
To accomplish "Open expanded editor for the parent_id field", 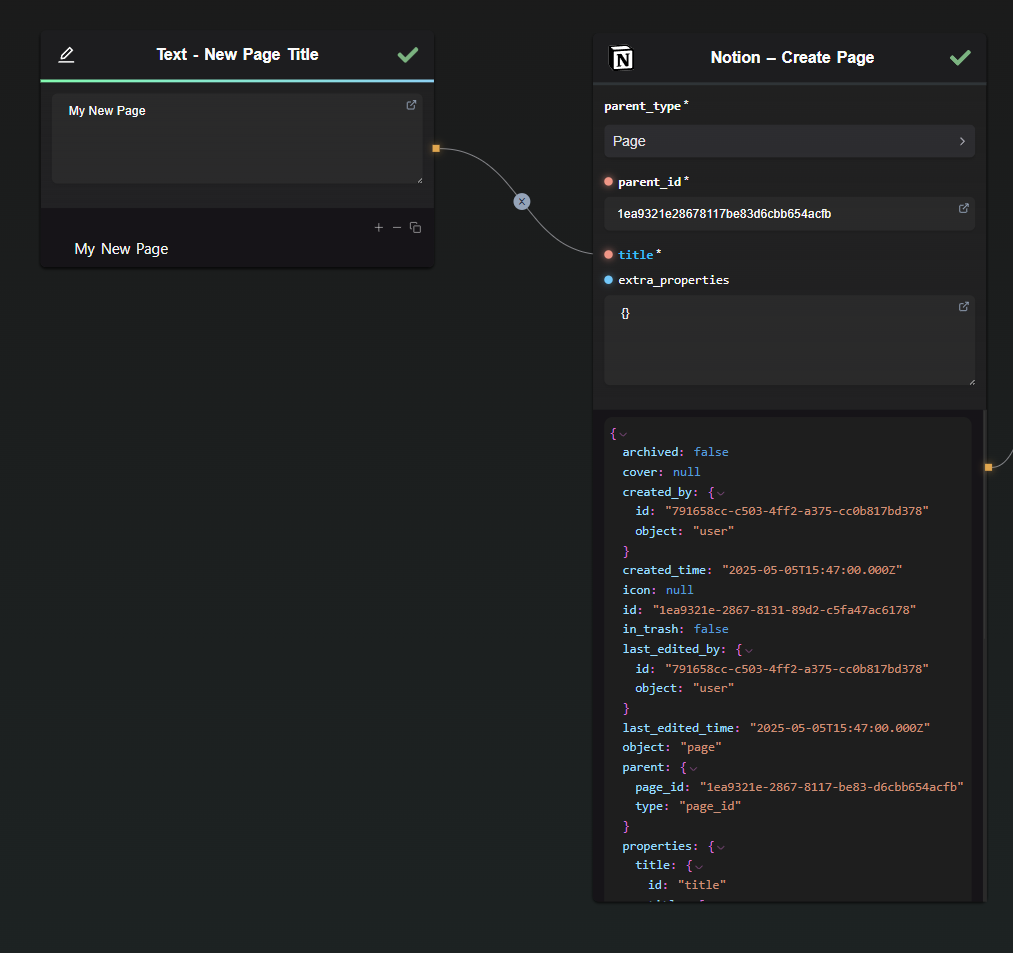I will coord(963,208).
